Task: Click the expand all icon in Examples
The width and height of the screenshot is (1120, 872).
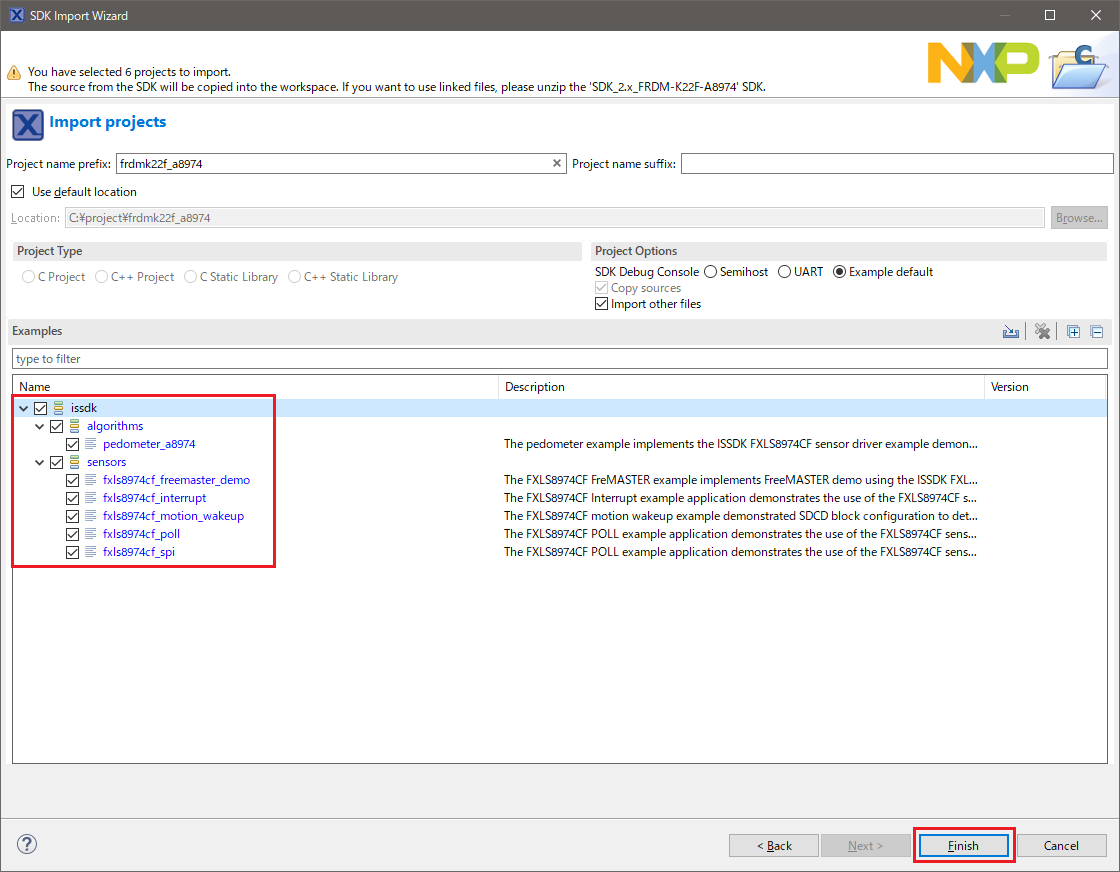Action: pos(1074,332)
